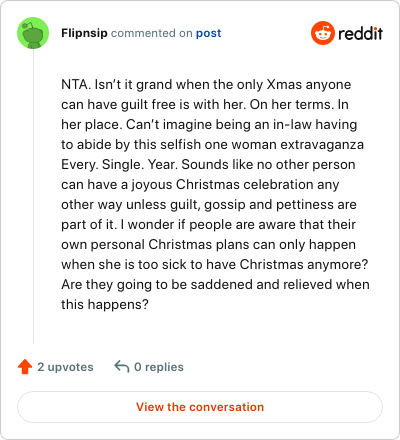Click the orange Reddit Snoo logo

323,33
